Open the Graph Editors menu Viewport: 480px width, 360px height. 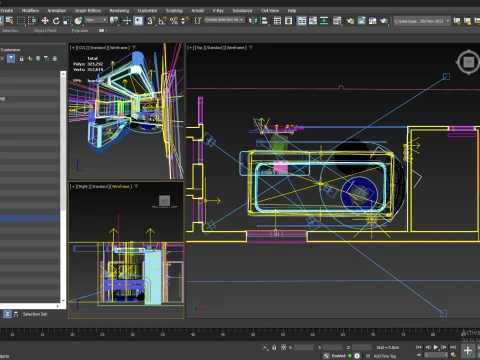[x=88, y=11]
